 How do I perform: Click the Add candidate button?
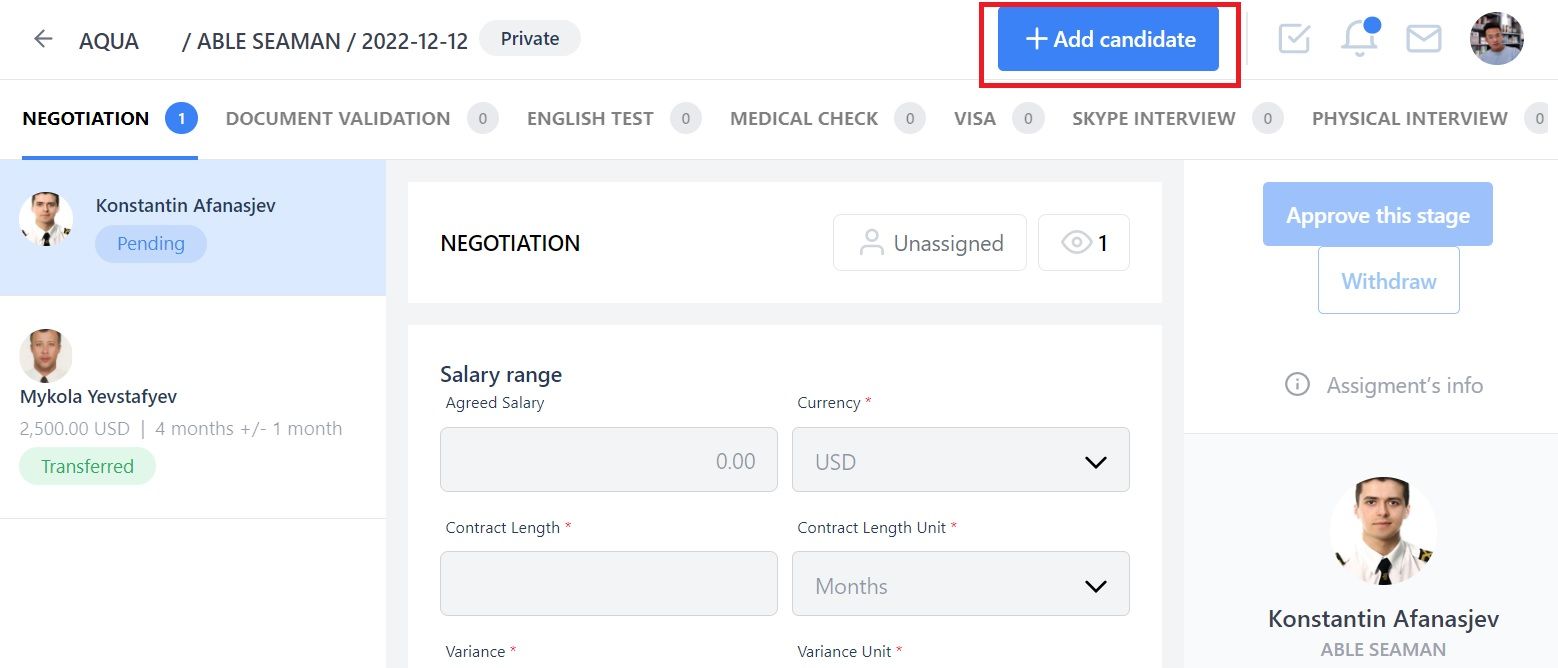coord(1108,39)
